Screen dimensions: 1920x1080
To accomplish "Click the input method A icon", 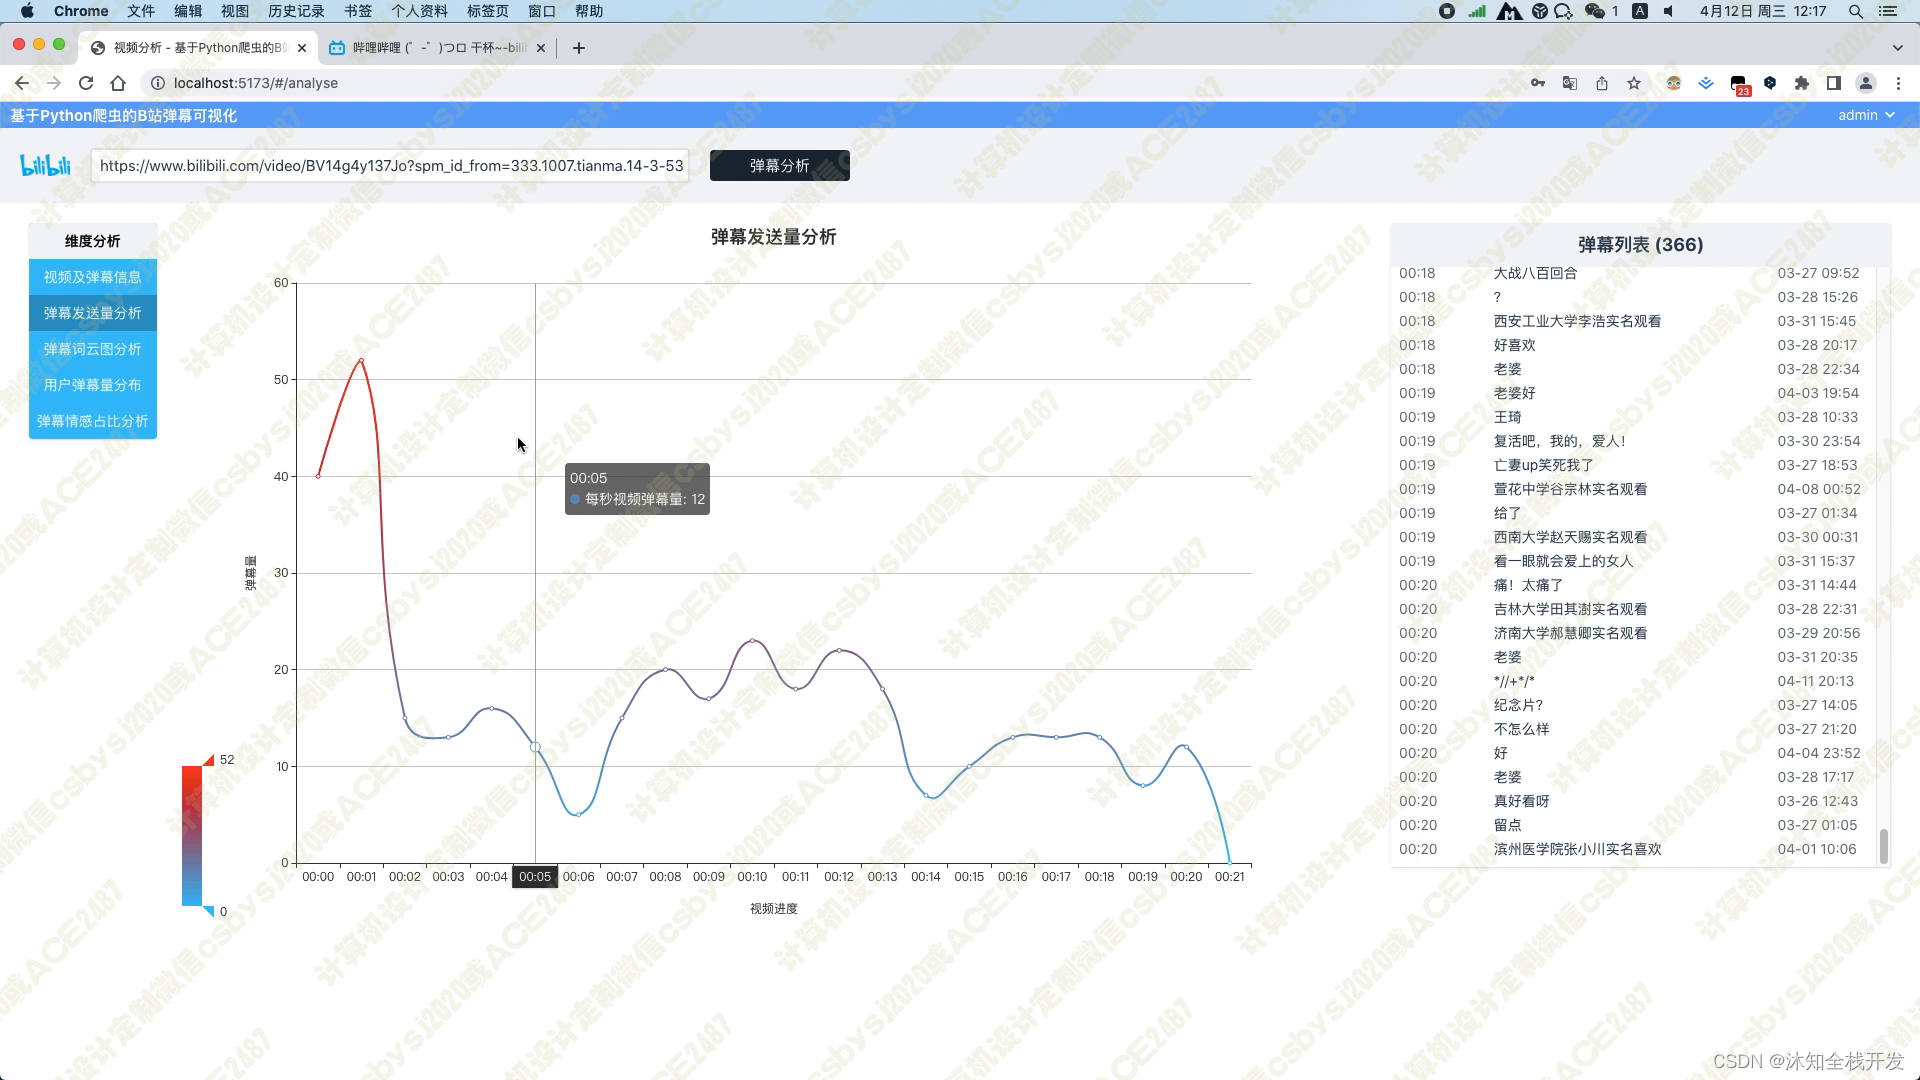I will (1640, 11).
